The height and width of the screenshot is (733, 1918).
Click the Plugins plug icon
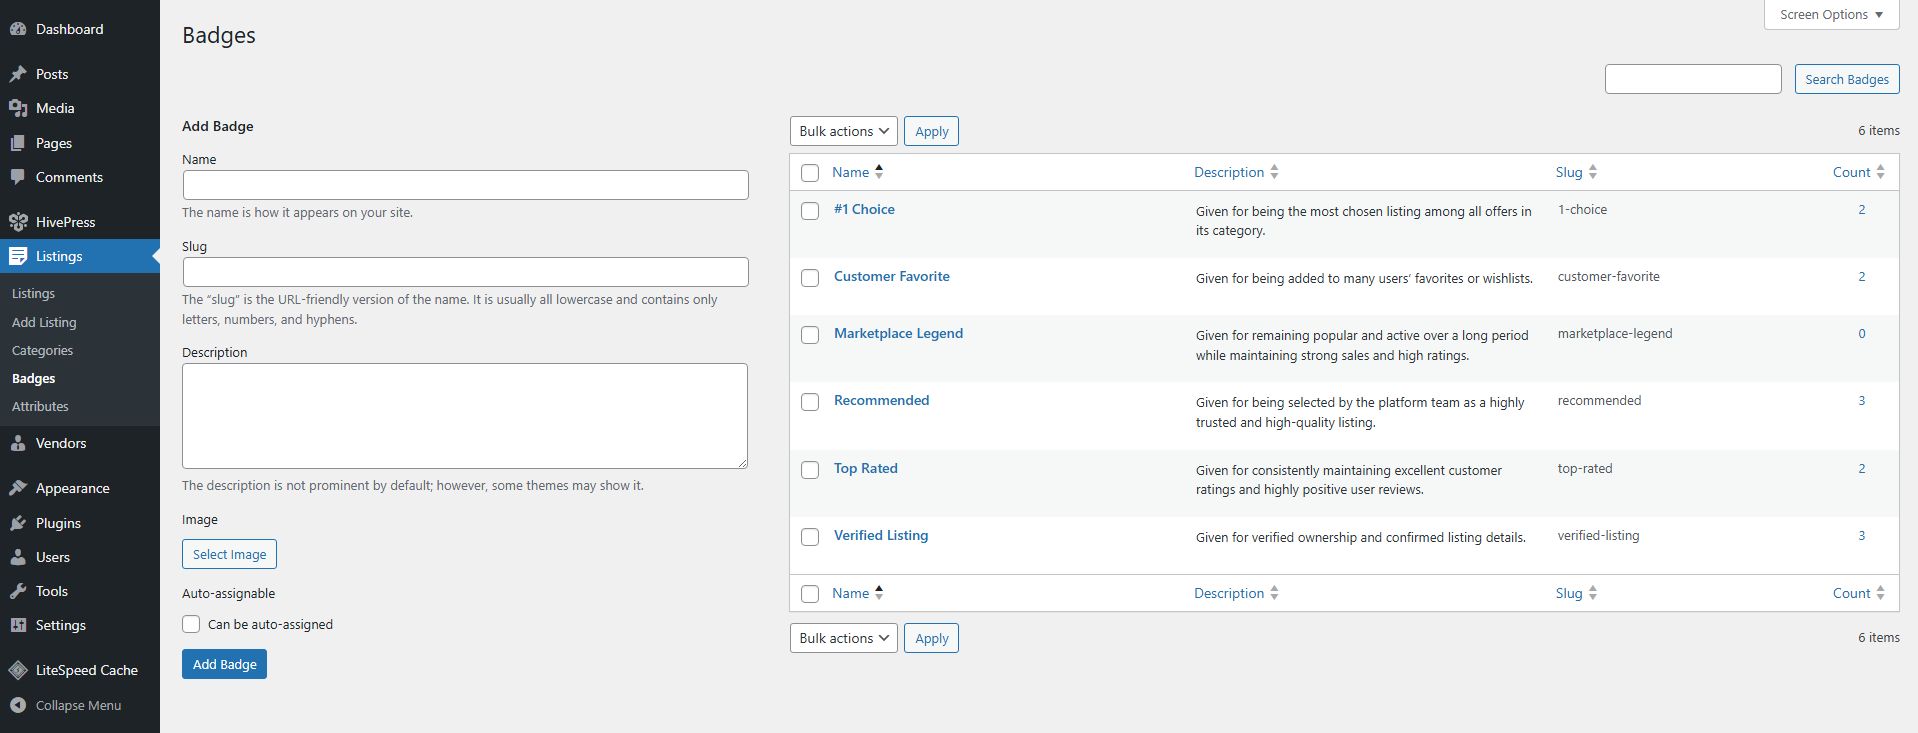coord(18,523)
